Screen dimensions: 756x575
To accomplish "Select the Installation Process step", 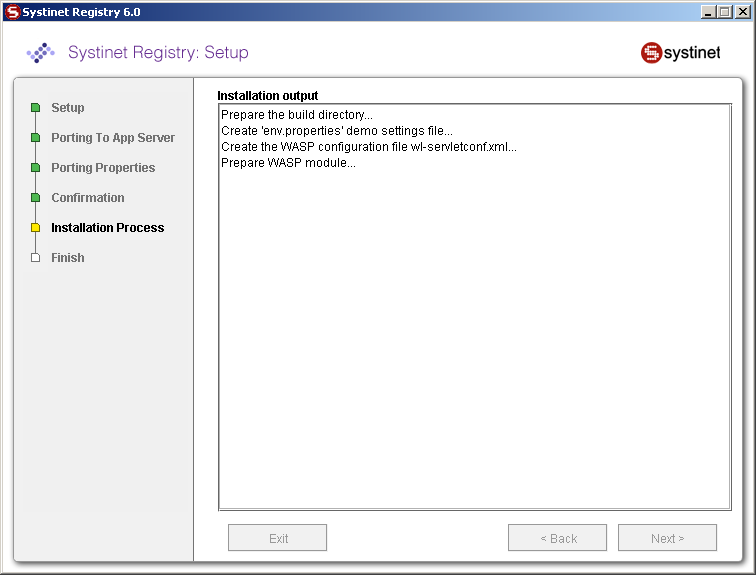I will [x=108, y=227].
